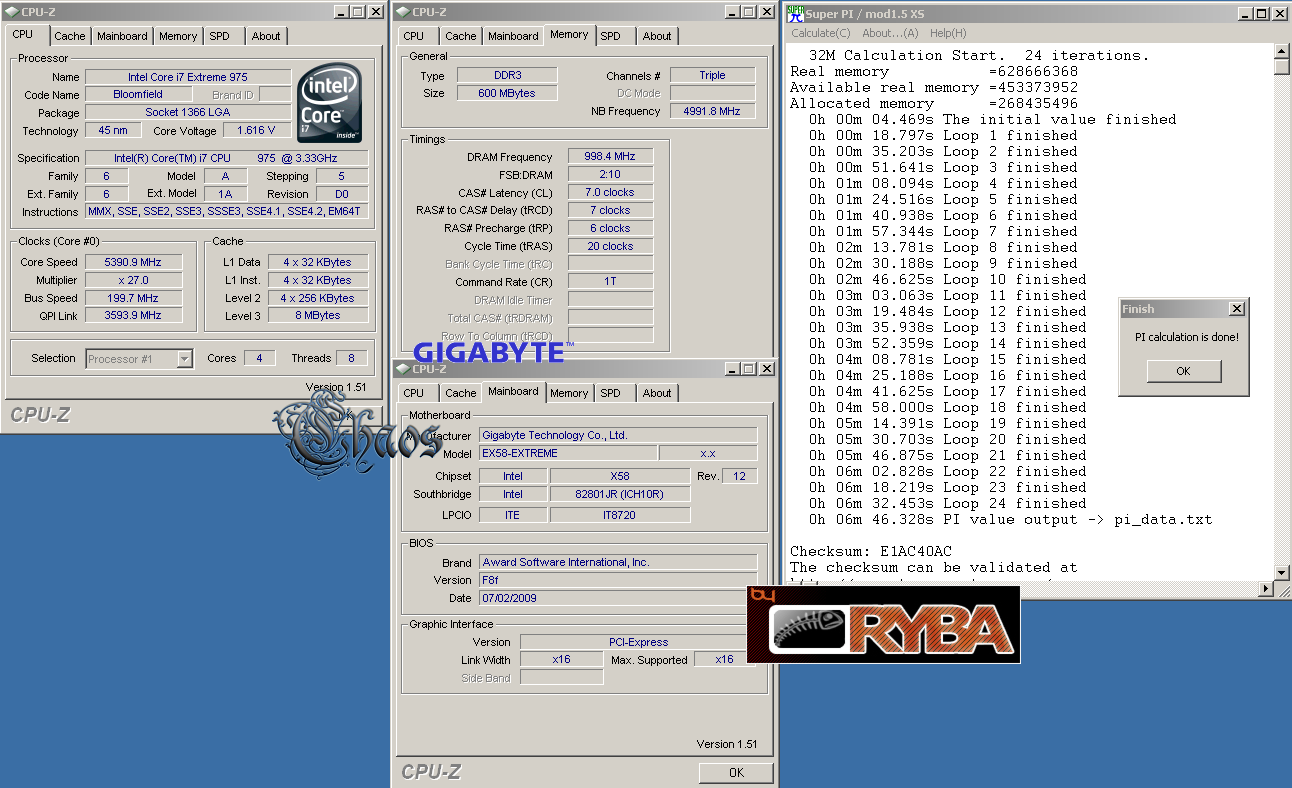Select Mainboard tab in the Memory-timings CPU-Z window
Screen dimensions: 1292x788
pyautogui.click(x=513, y=36)
